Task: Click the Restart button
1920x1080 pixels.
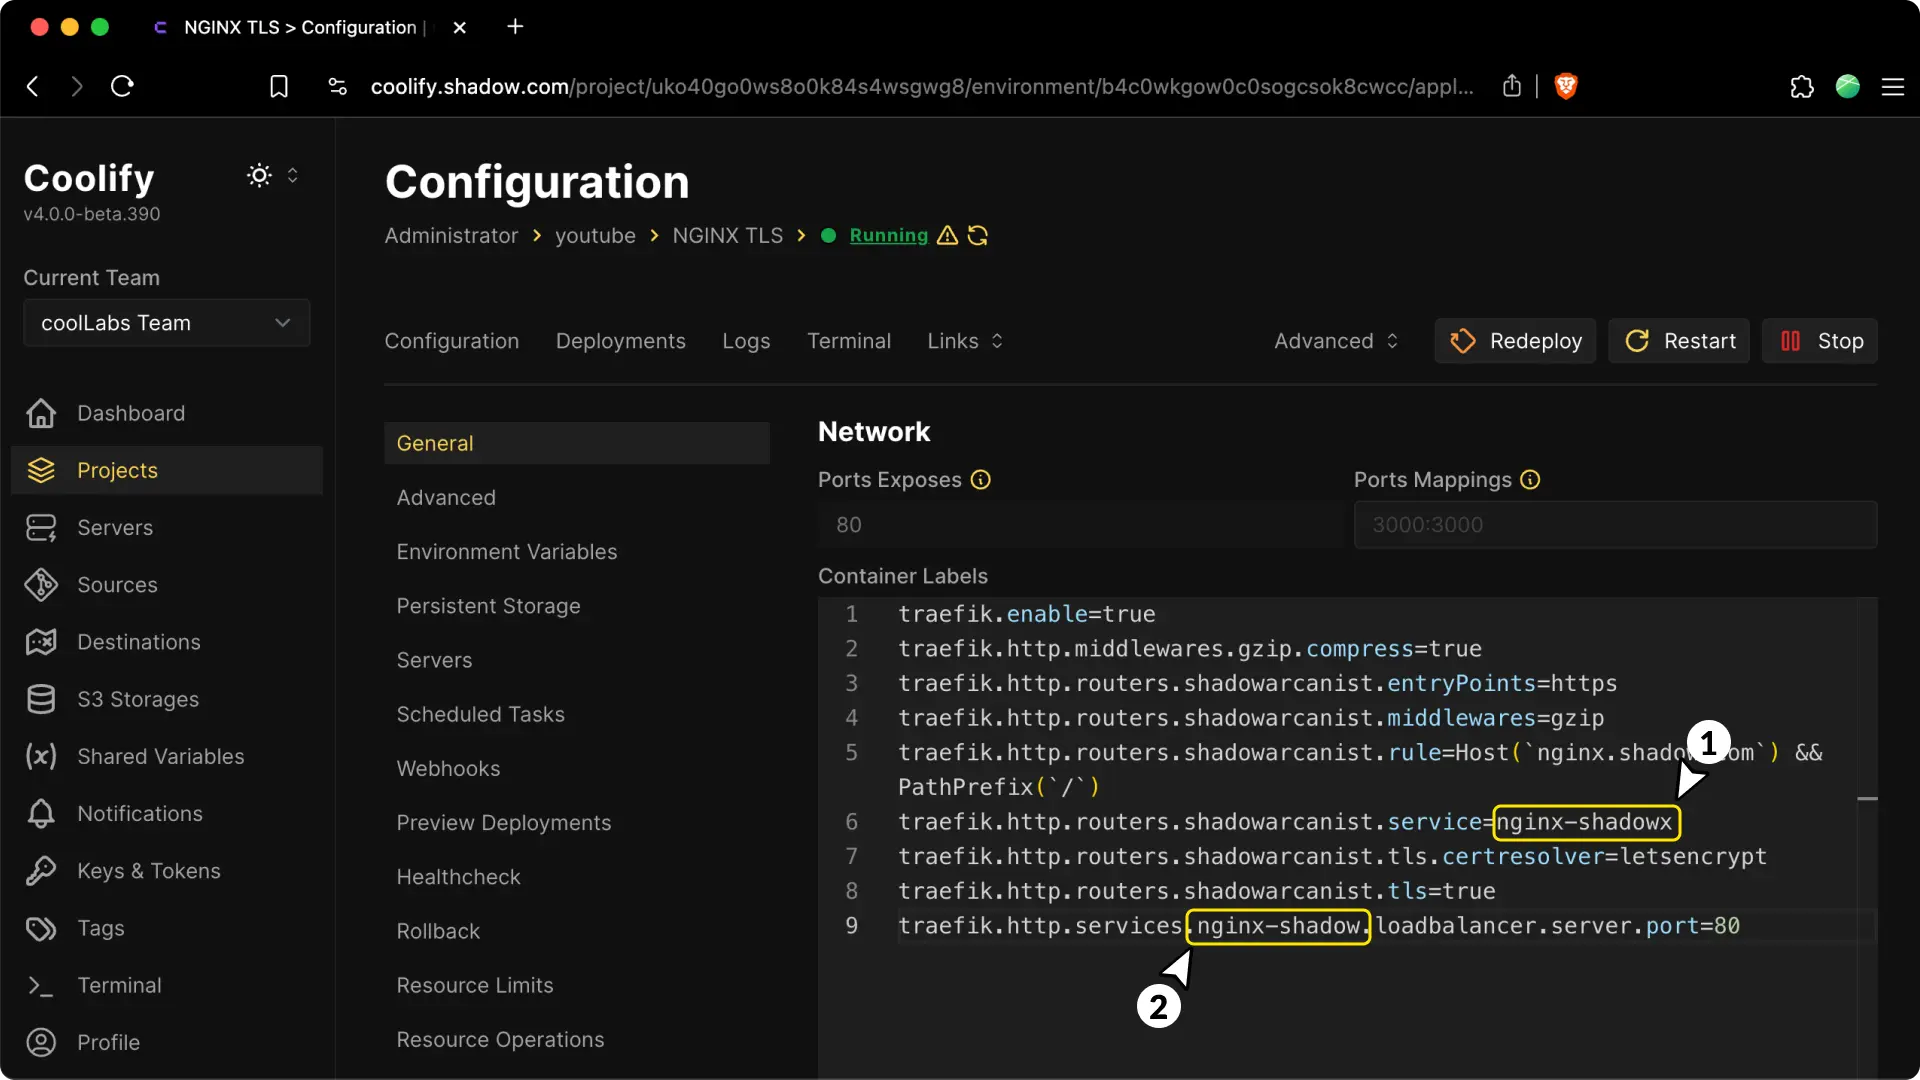Action: (1679, 341)
